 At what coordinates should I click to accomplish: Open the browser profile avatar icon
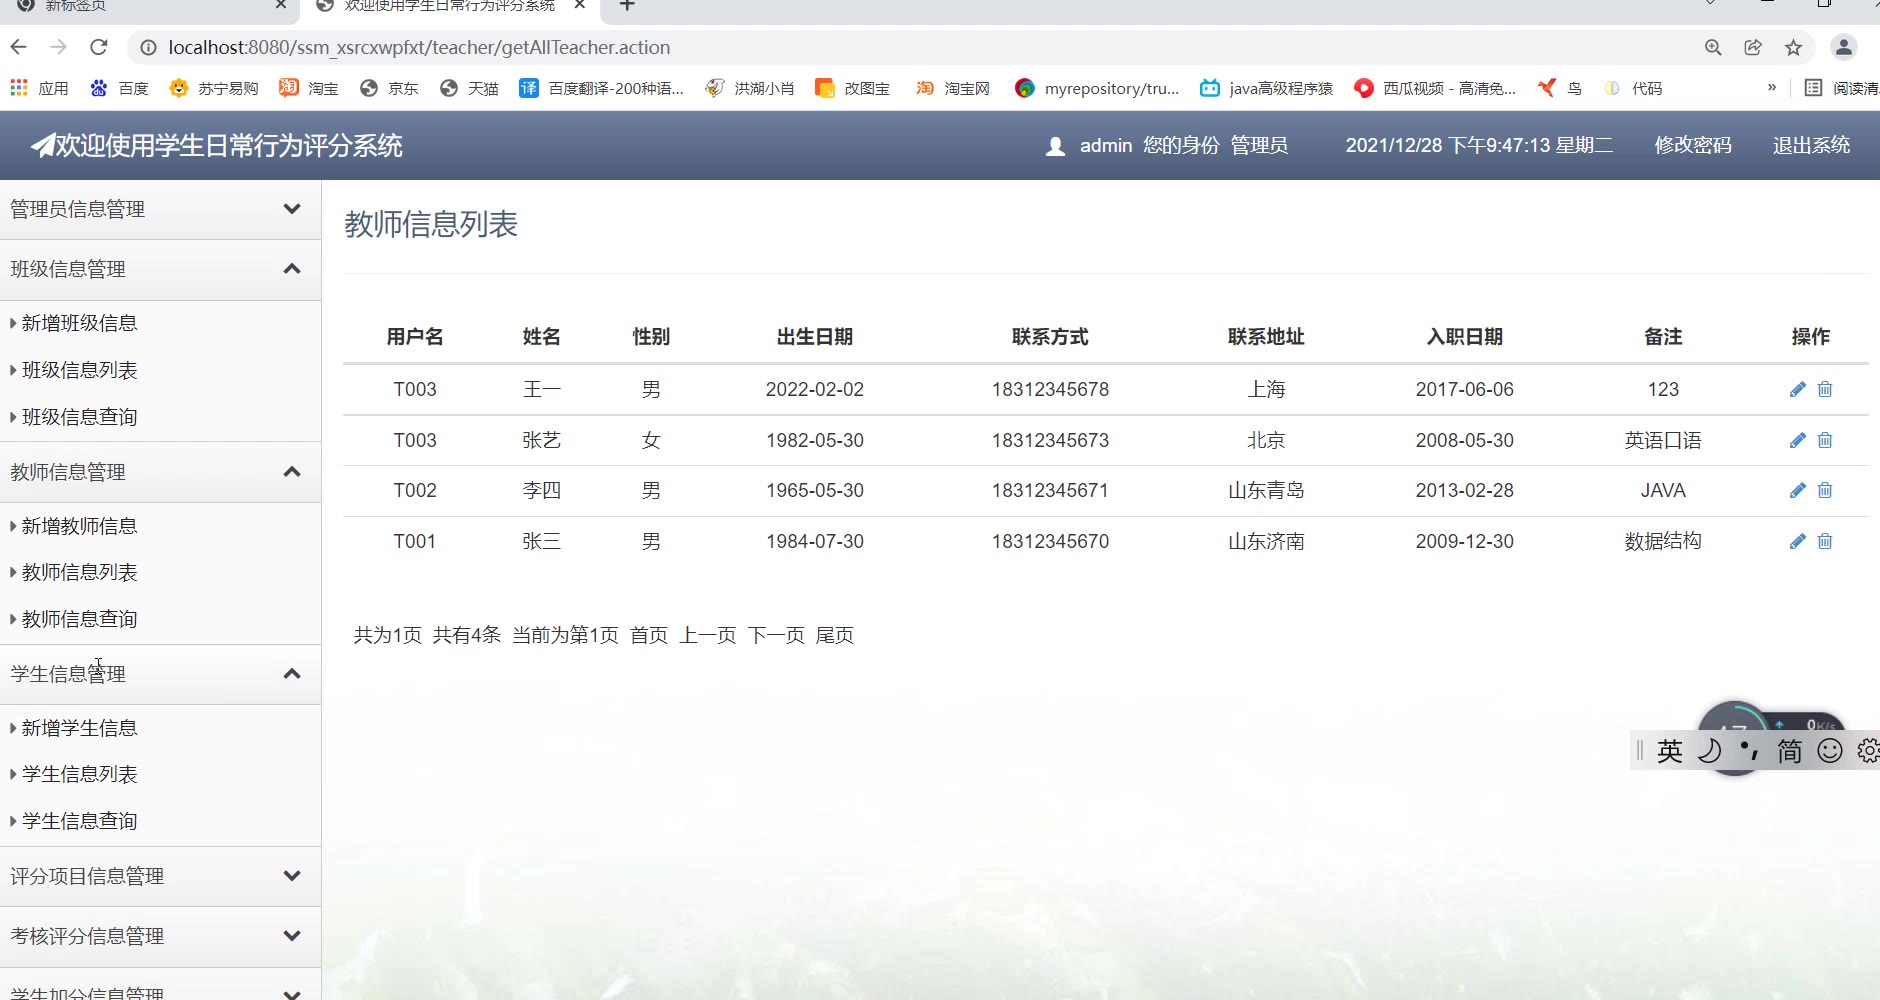(x=1844, y=47)
